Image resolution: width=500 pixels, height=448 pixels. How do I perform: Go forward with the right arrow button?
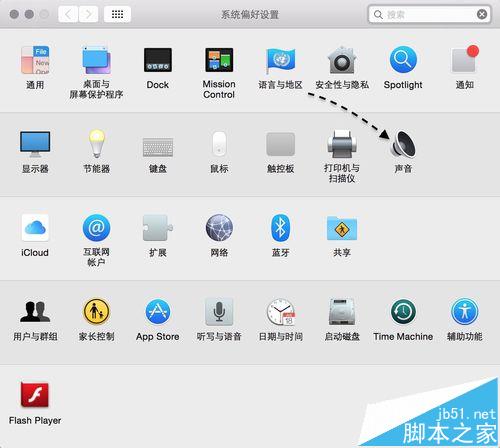pyautogui.click(x=88, y=14)
